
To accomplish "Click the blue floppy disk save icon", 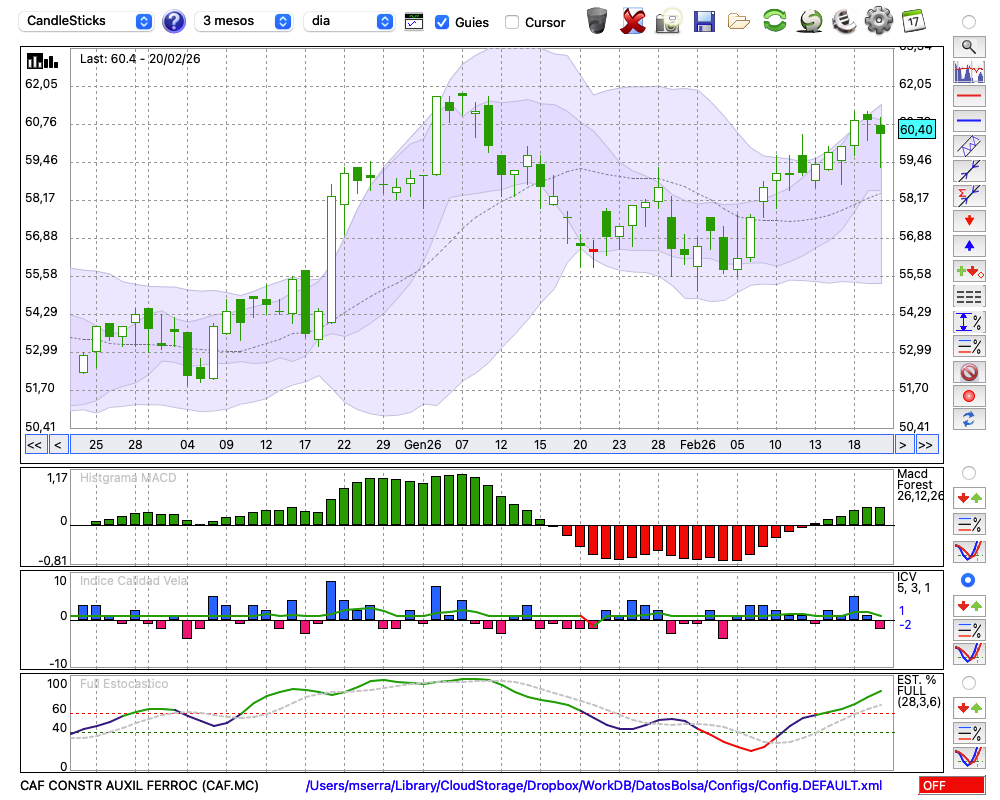I will coord(704,21).
